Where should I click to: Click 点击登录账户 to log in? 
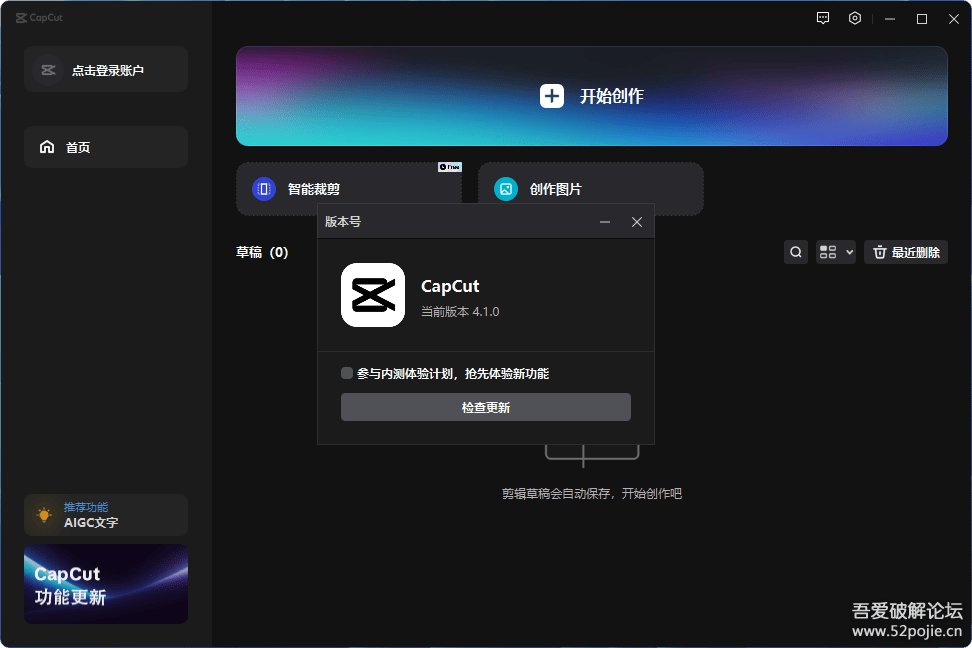(x=107, y=71)
